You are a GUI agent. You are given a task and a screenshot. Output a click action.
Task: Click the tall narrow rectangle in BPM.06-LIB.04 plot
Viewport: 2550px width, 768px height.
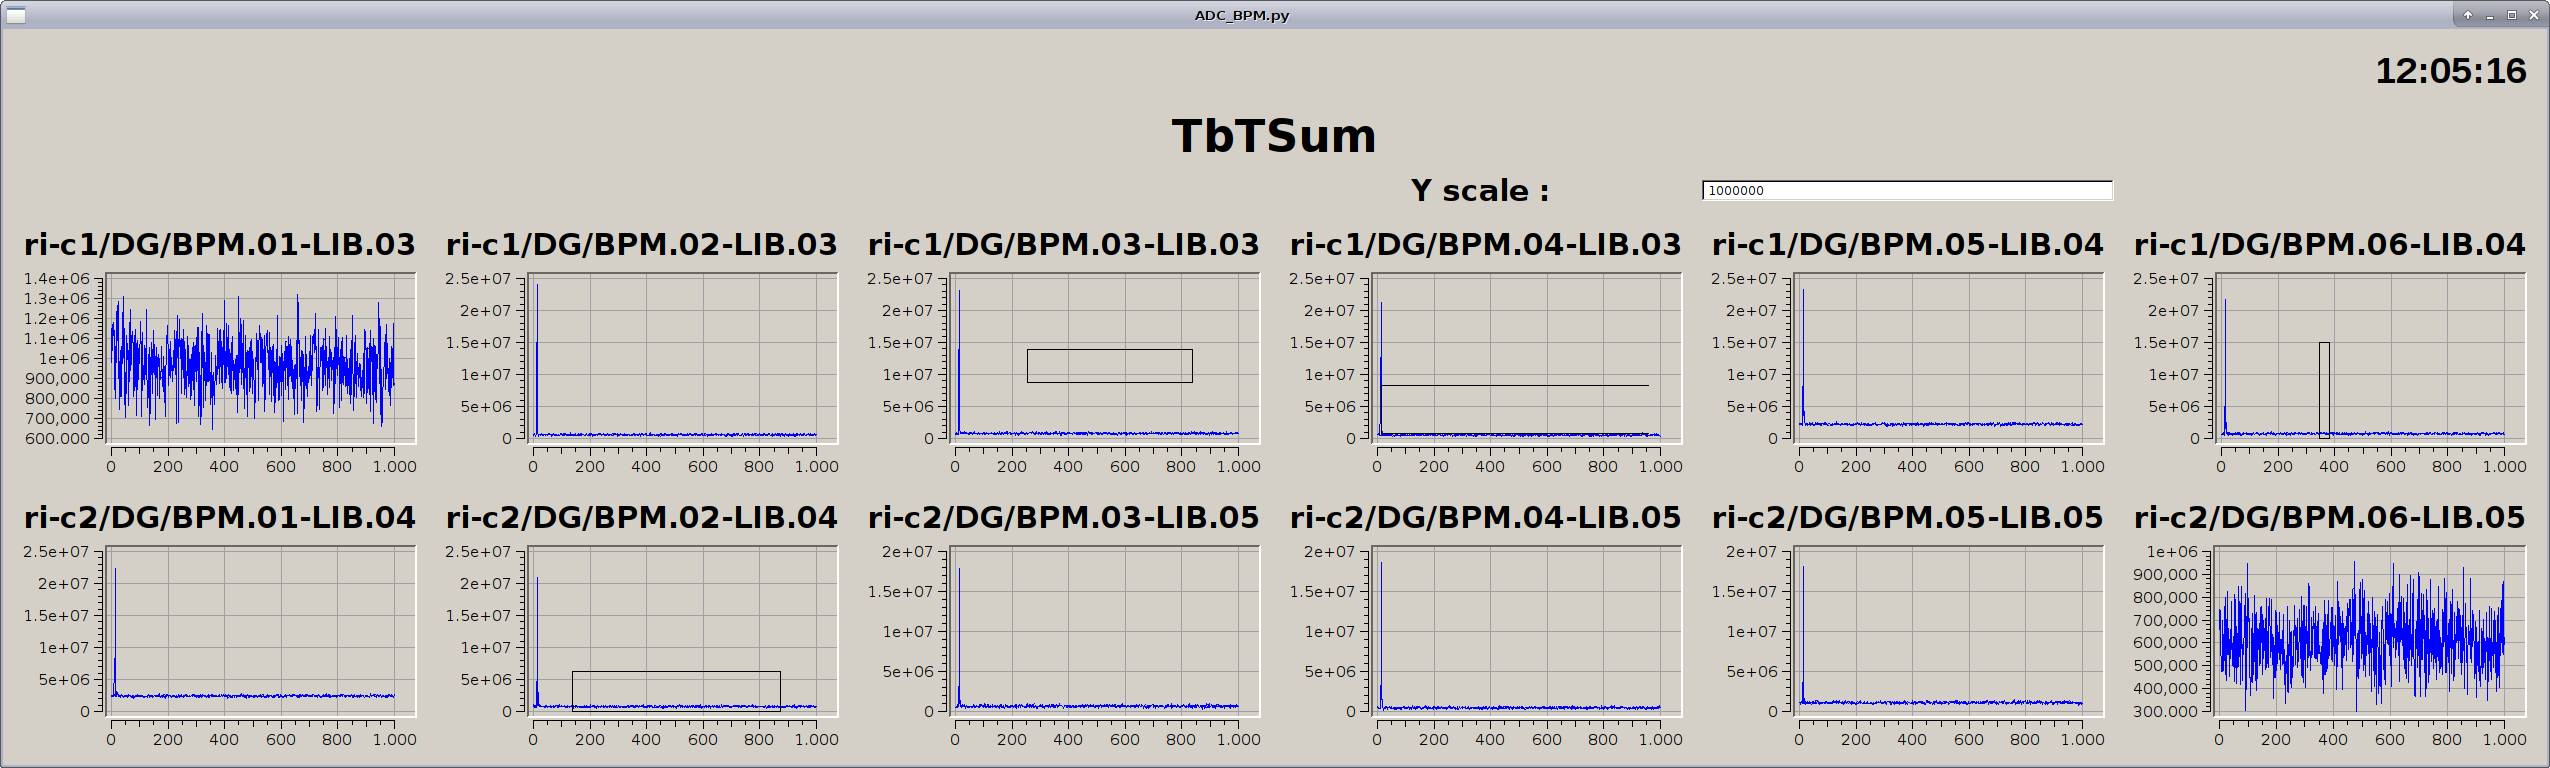(x=2324, y=390)
